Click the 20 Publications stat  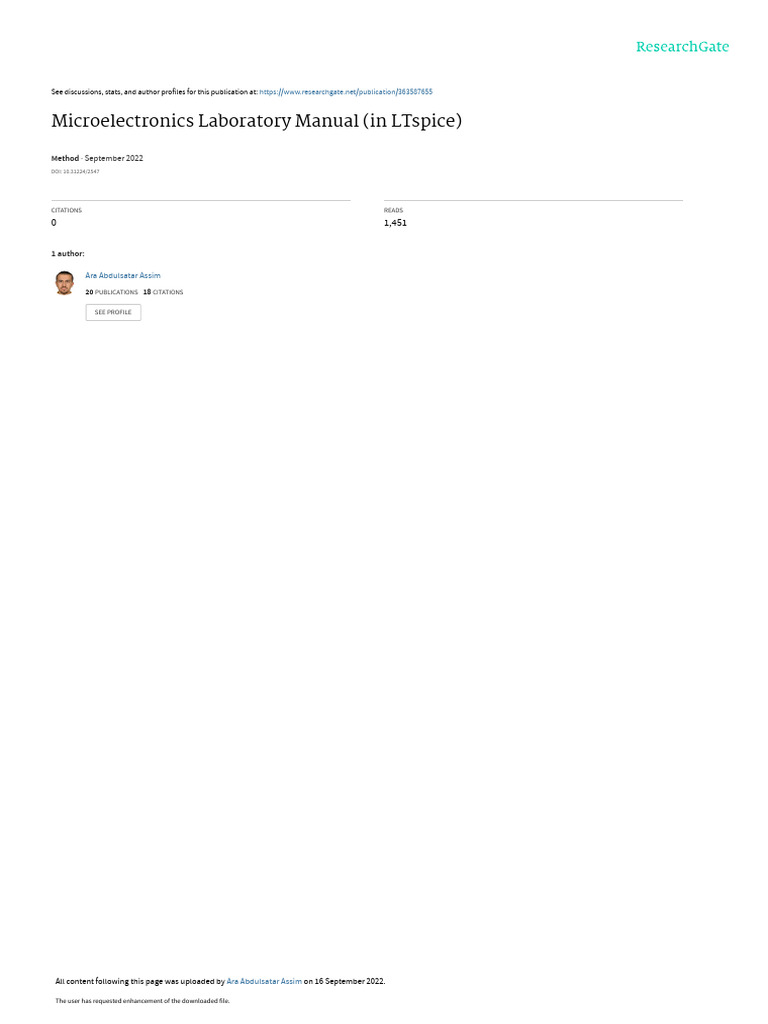click(112, 292)
